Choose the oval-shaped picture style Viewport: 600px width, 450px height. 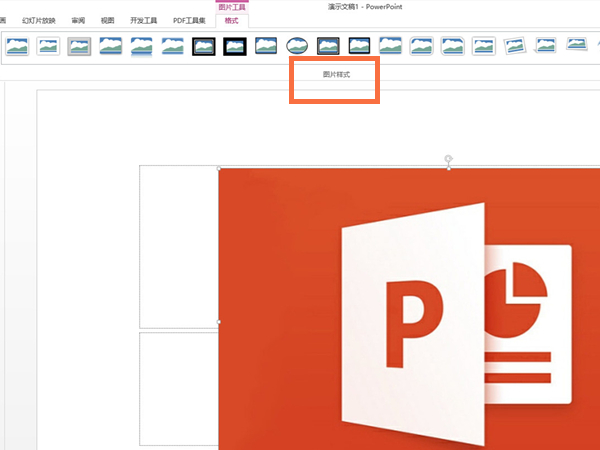coord(297,46)
